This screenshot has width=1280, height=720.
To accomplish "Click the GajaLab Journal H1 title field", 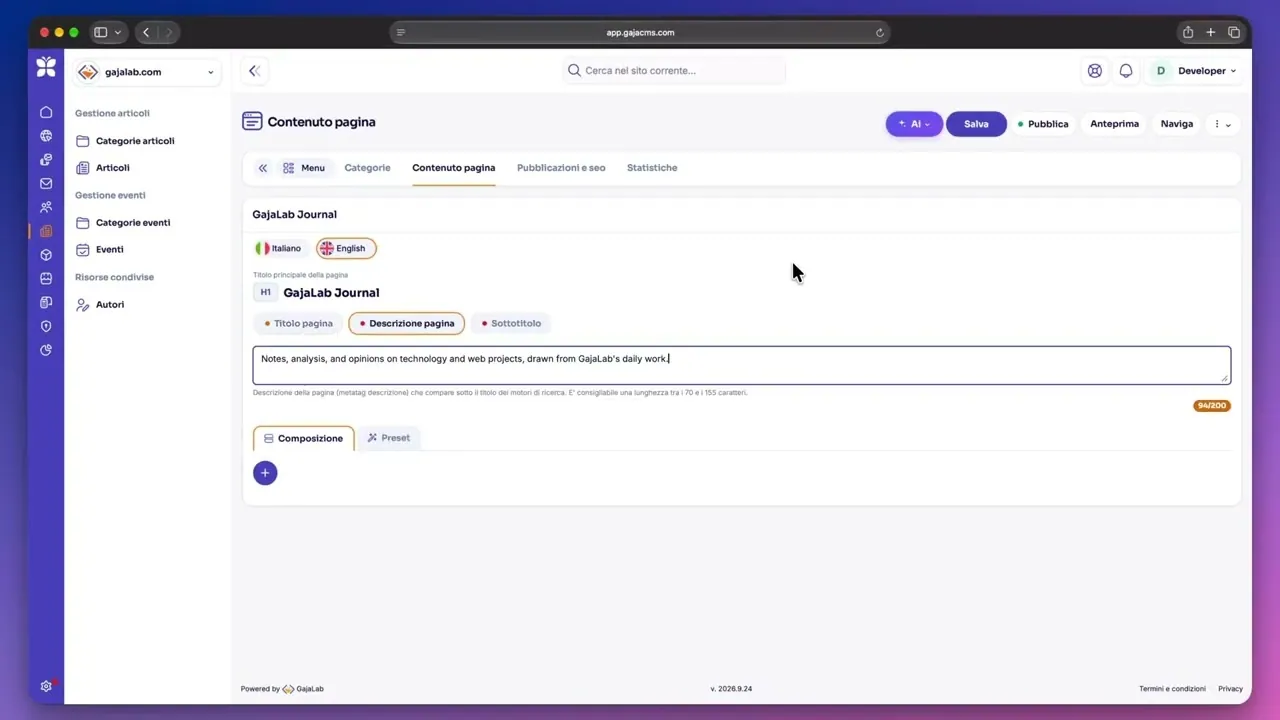I will 331,293.
